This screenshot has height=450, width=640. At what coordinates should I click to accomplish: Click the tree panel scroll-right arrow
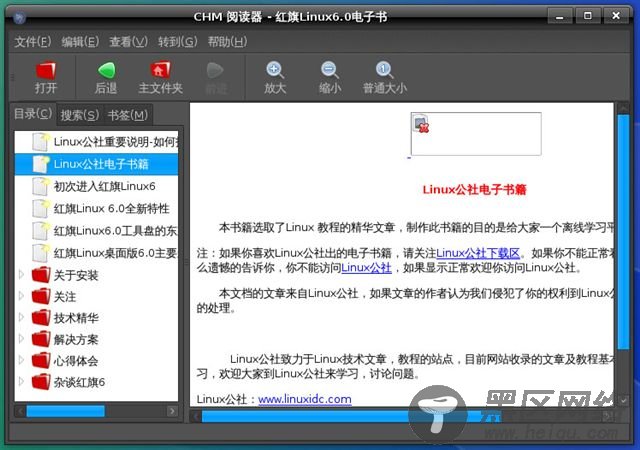point(172,411)
